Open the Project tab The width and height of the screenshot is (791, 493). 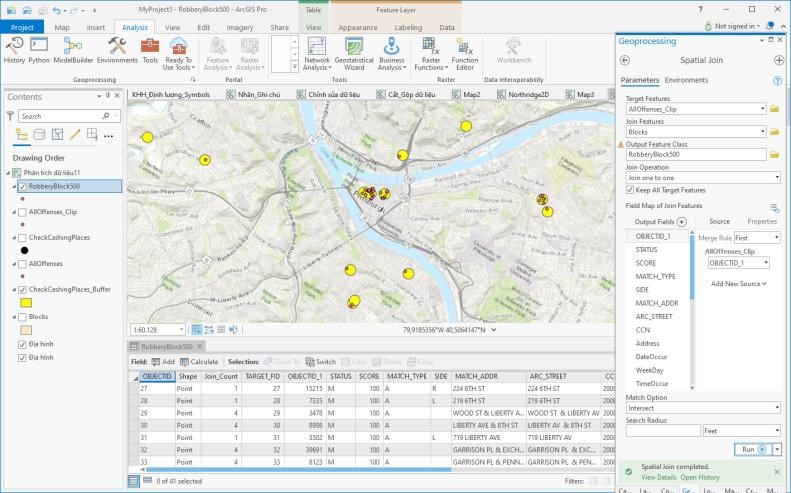pyautogui.click(x=22, y=27)
